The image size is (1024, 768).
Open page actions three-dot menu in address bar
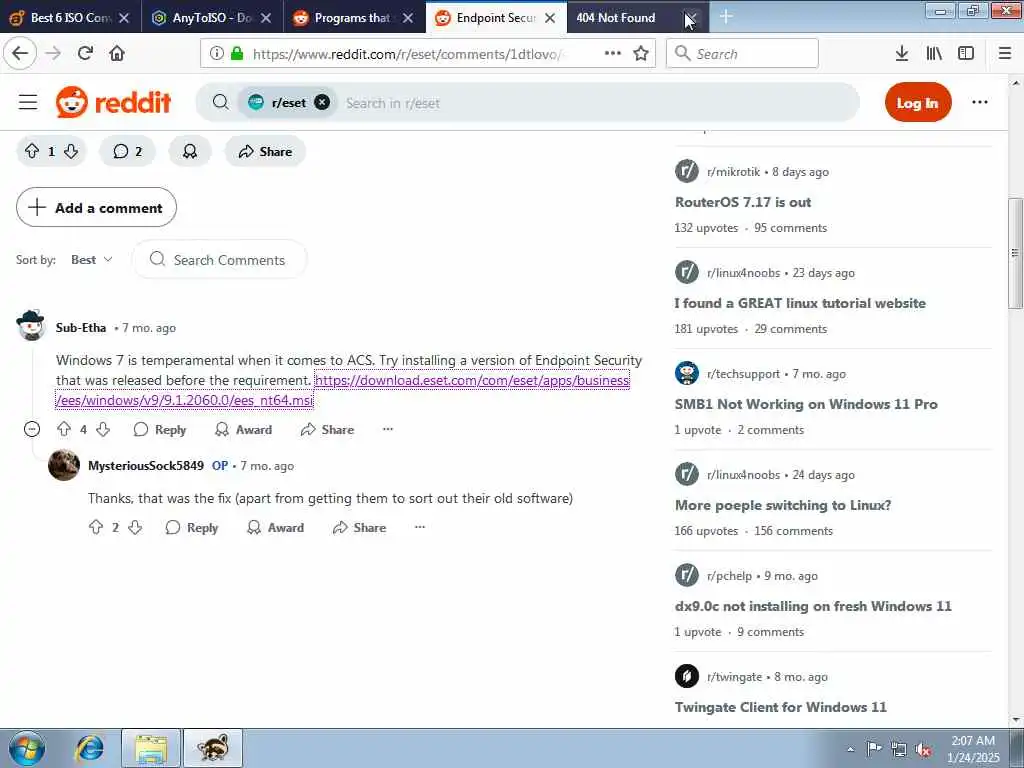coord(613,53)
